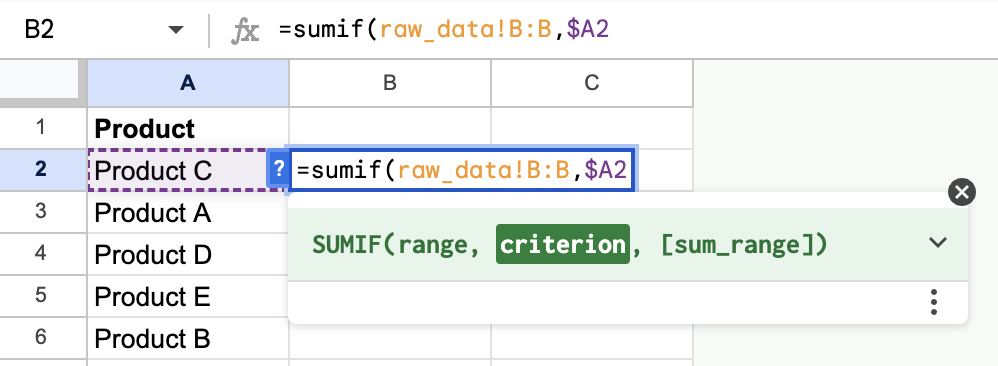Select column C header
Screen dimensions: 998x366
[x=592, y=83]
